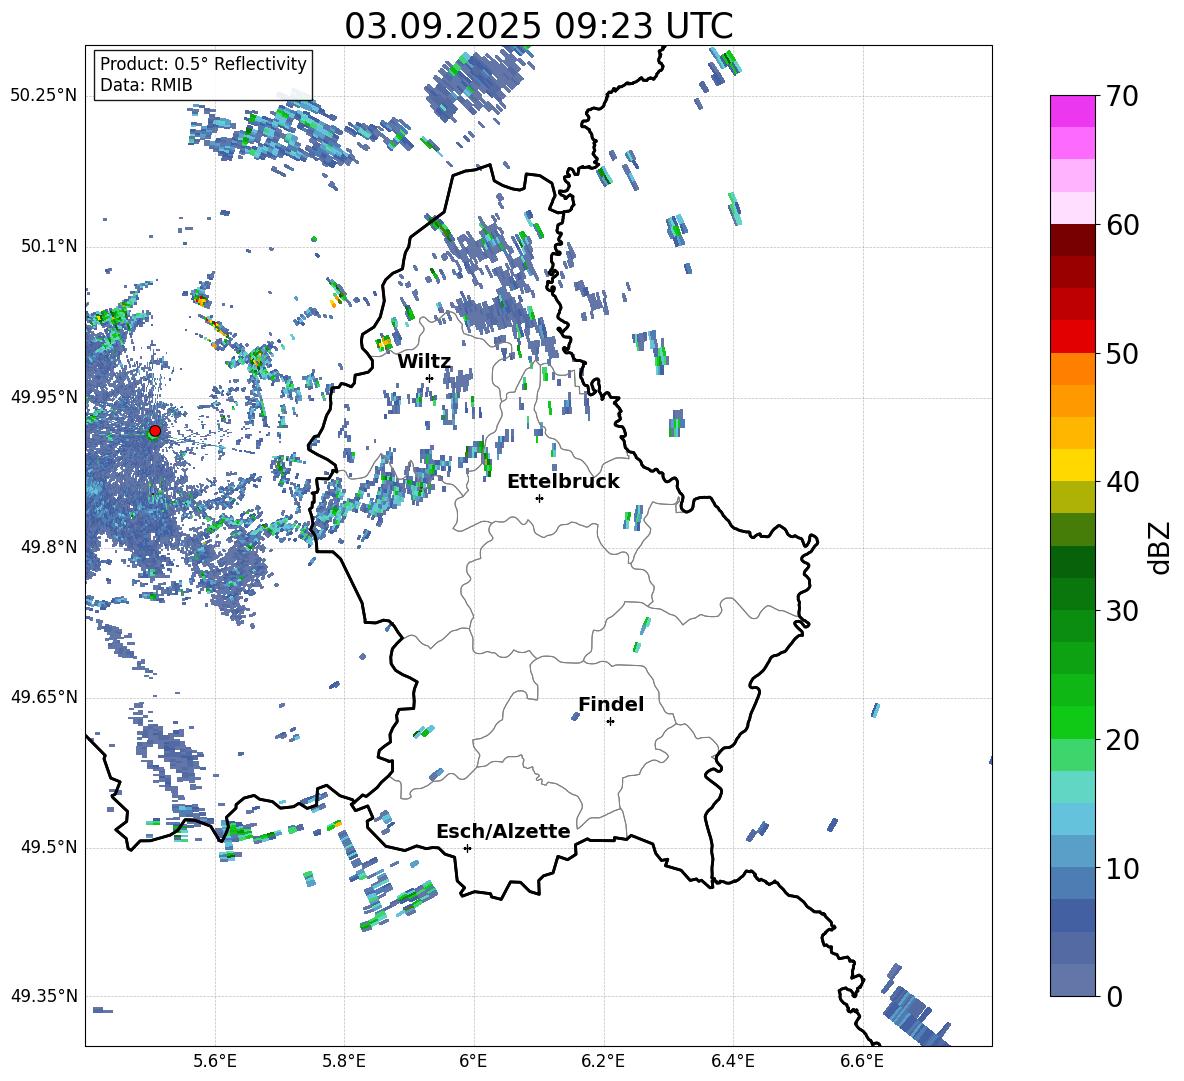Click the 'dBZ' colorbar axis label
The width and height of the screenshot is (1184, 1081).
point(1161,547)
